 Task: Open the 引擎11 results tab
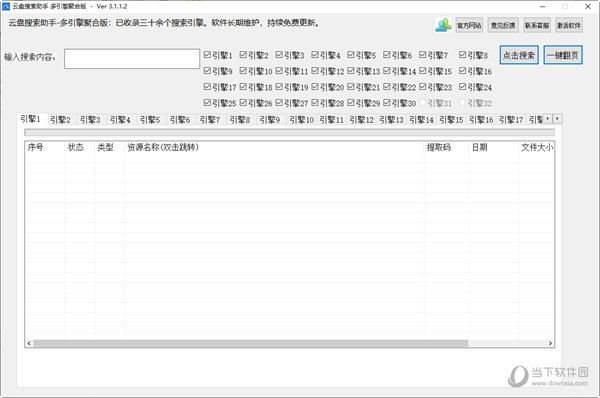coord(331,120)
